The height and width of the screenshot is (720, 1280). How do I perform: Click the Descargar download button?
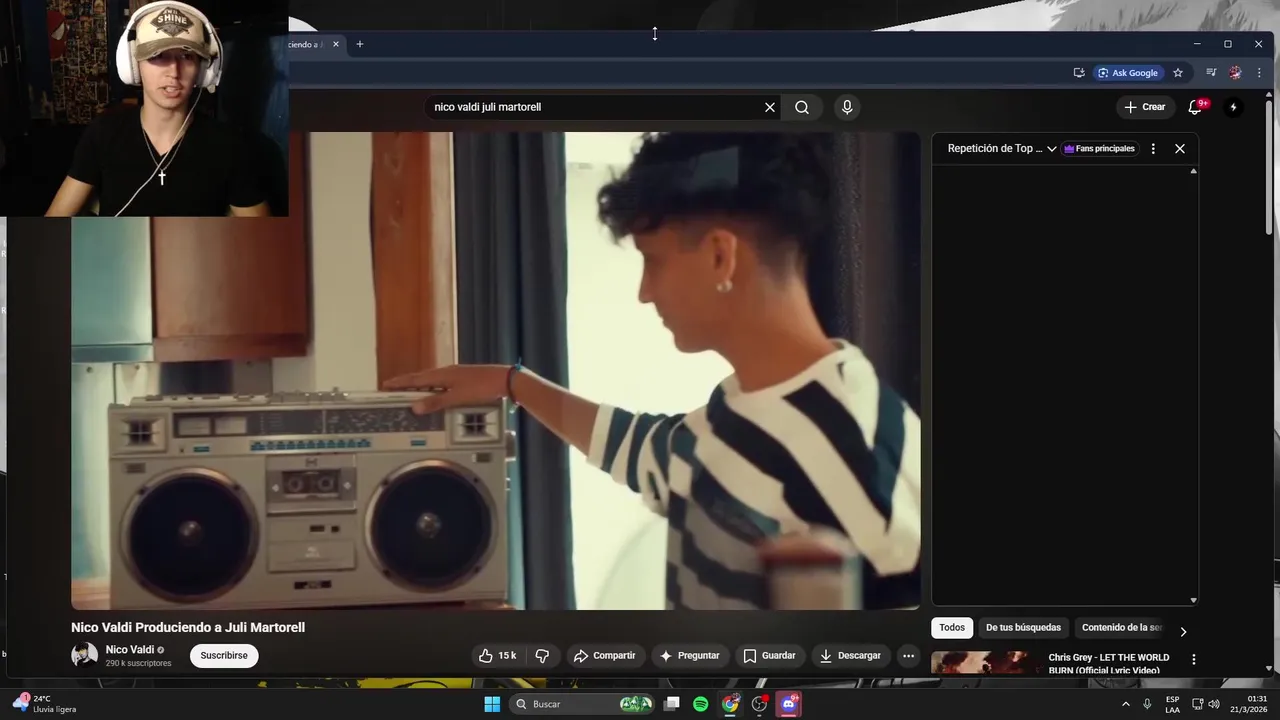coord(850,656)
